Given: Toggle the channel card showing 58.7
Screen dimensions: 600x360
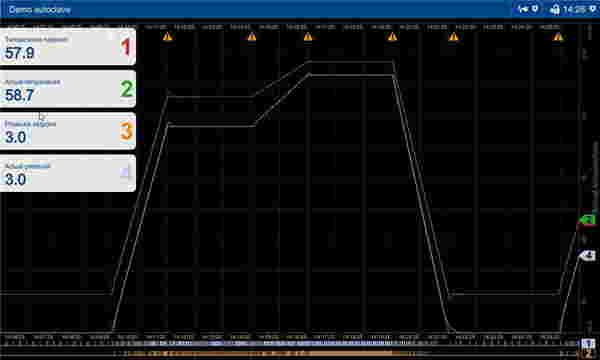Looking at the screenshot, I should (x=67, y=89).
